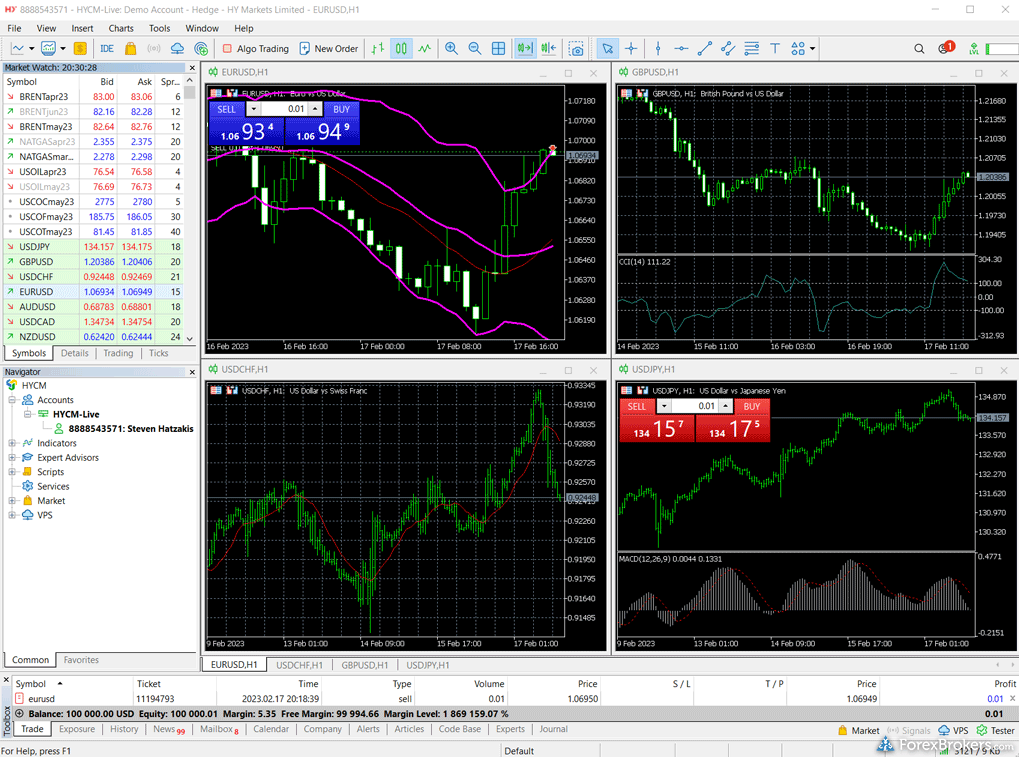Viewport: 1019px width, 757px height.
Task: Switch chart to line chart style
Action: [425, 49]
